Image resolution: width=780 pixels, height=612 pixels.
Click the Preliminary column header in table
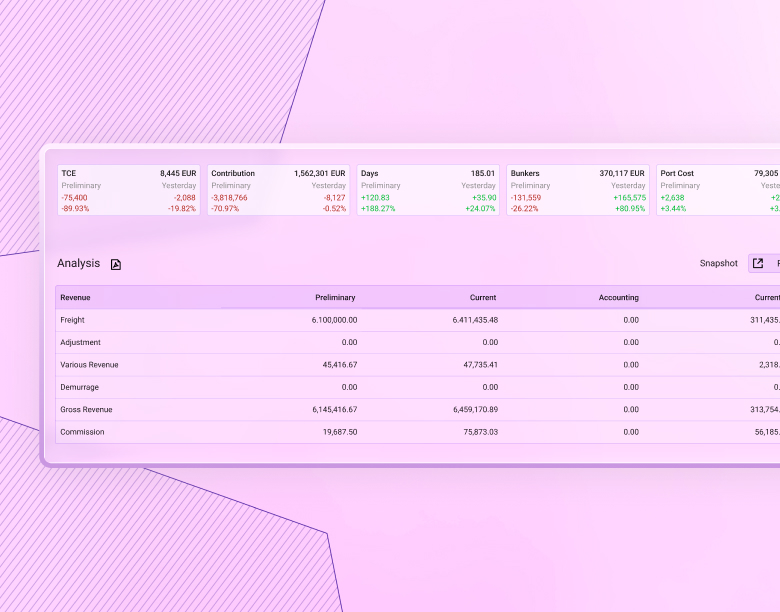point(335,298)
